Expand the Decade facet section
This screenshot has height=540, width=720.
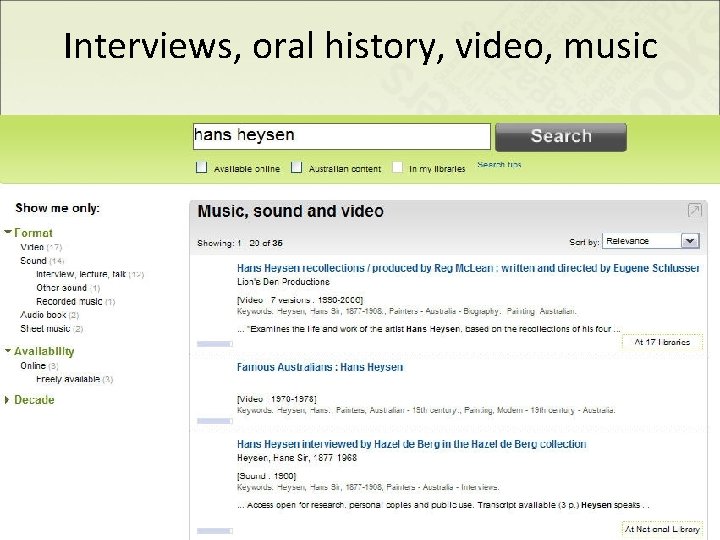tap(29, 399)
